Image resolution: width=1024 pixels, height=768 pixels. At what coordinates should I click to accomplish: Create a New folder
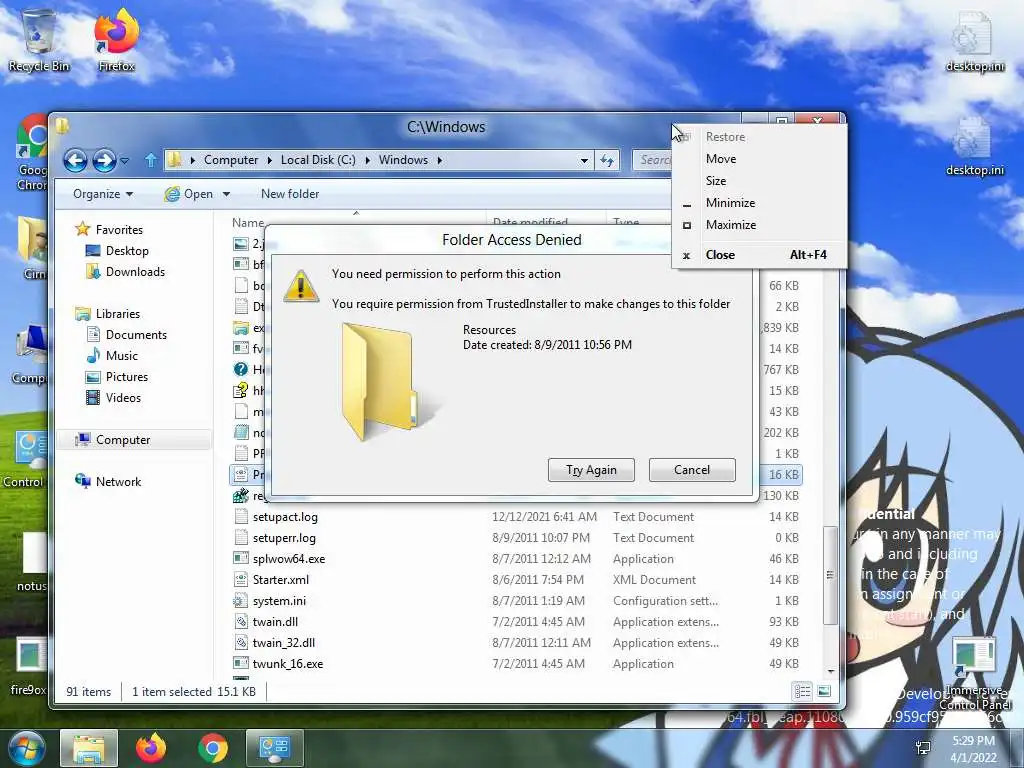click(290, 194)
